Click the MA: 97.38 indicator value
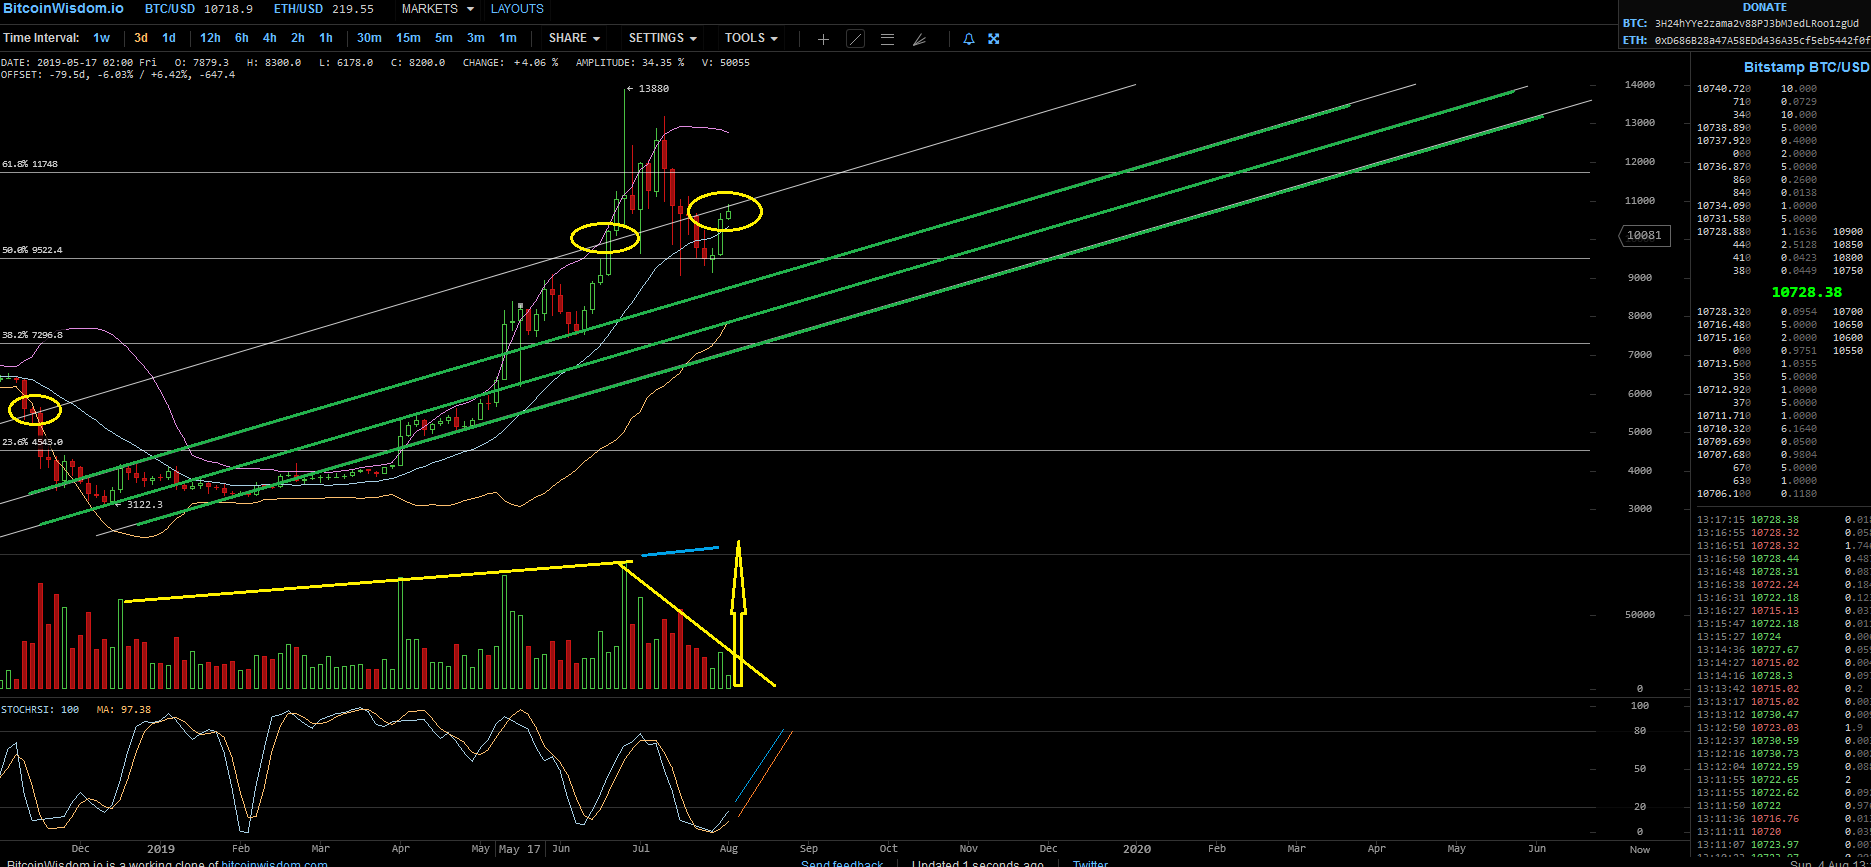 coord(124,710)
